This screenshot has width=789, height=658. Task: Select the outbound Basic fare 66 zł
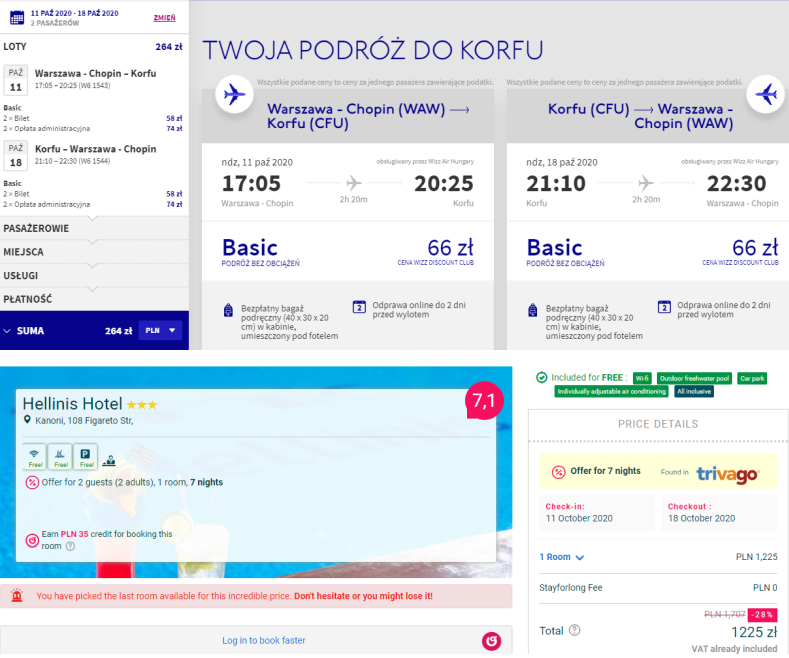coord(348,251)
